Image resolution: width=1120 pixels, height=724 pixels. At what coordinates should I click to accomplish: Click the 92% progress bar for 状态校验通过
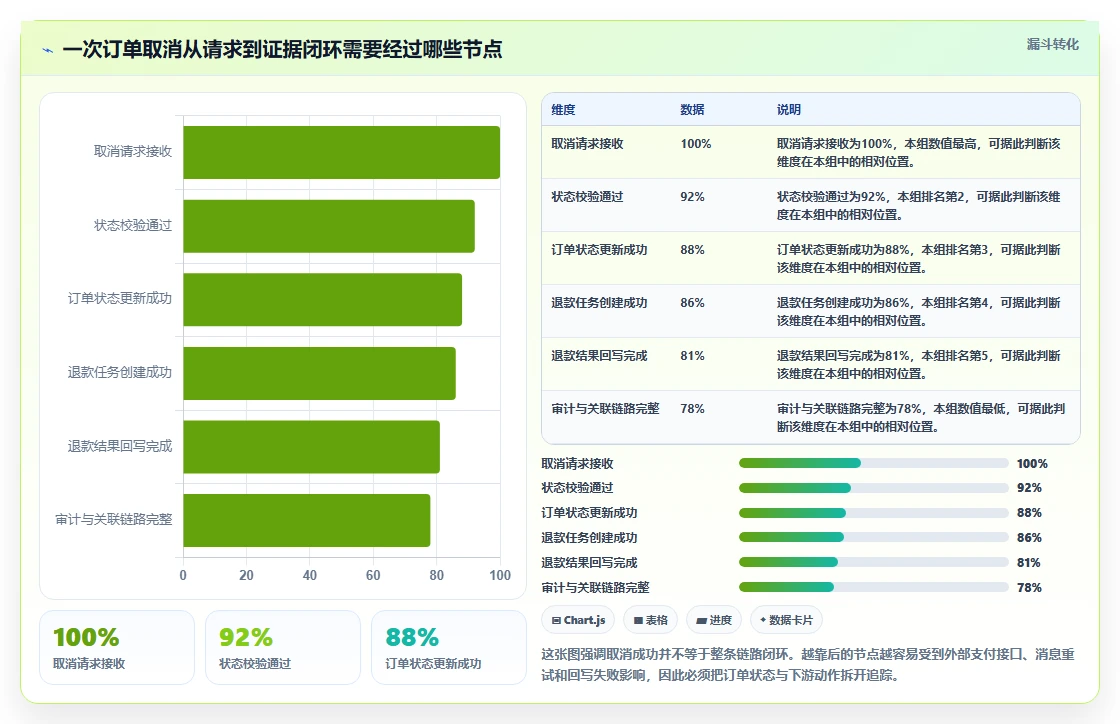[874, 488]
